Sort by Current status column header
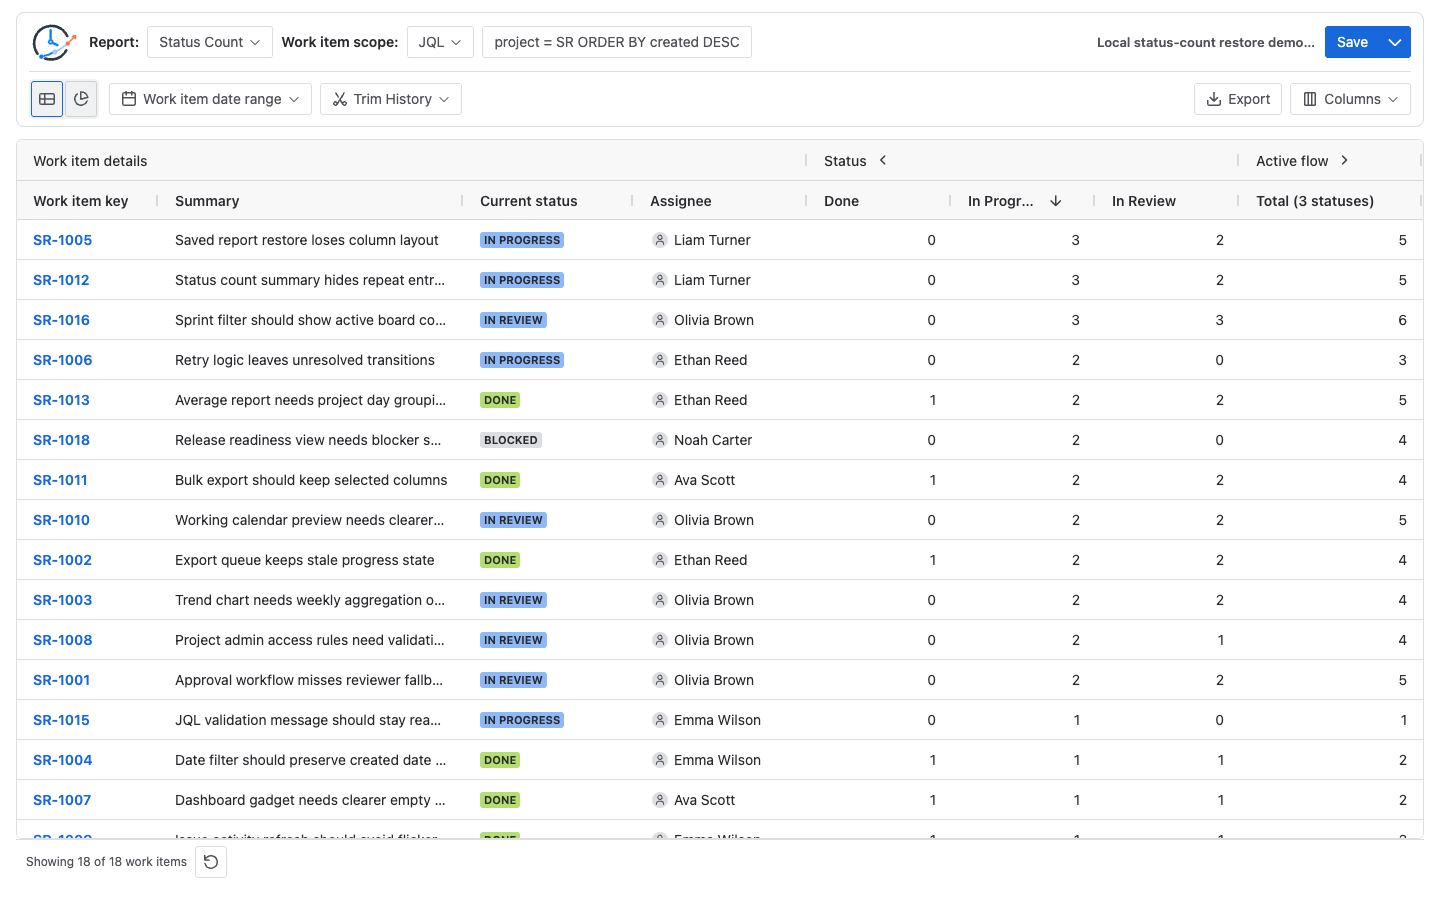The width and height of the screenshot is (1440, 900). [x=529, y=201]
